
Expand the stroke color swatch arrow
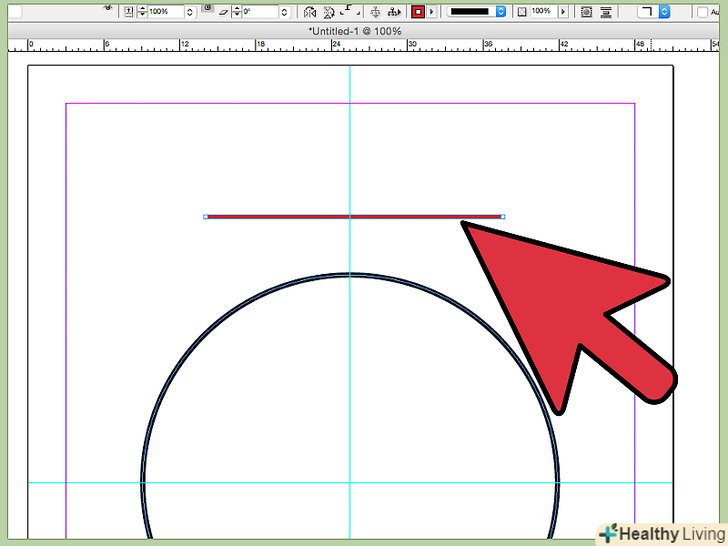432,12
